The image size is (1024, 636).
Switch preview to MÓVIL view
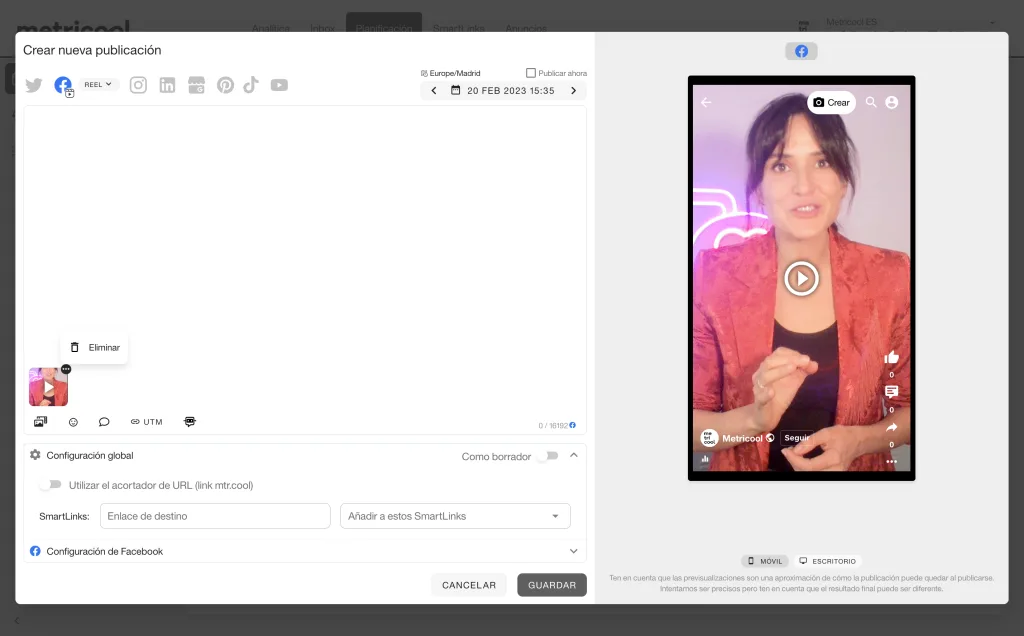765,561
